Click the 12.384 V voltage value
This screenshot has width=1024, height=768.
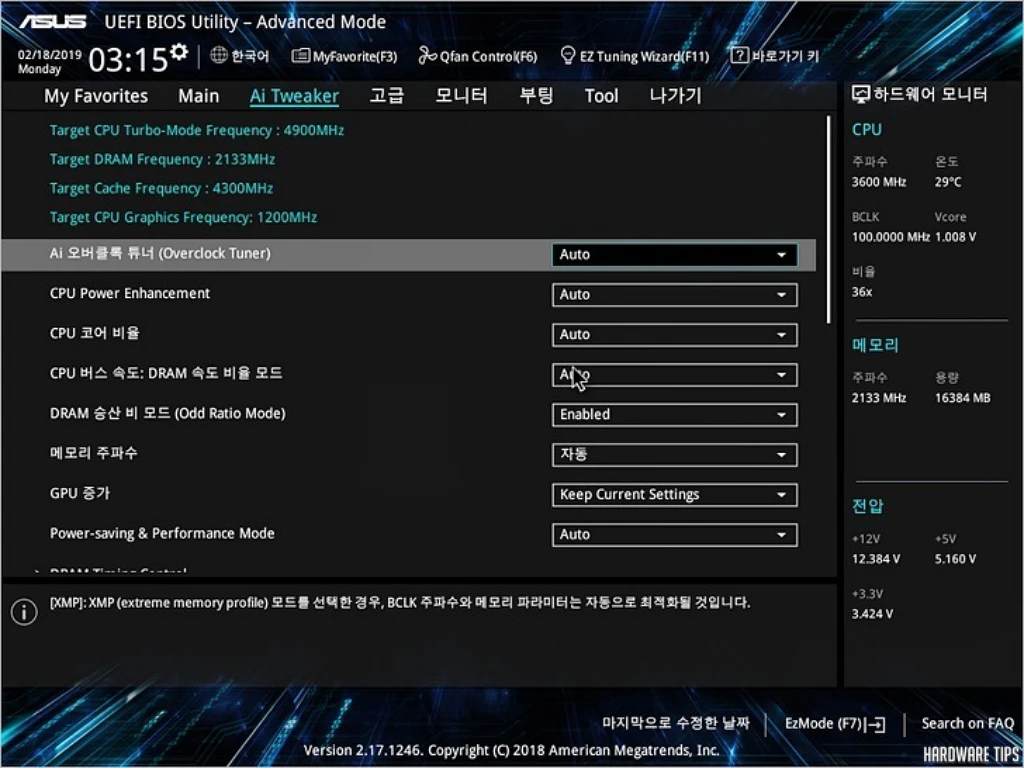876,559
